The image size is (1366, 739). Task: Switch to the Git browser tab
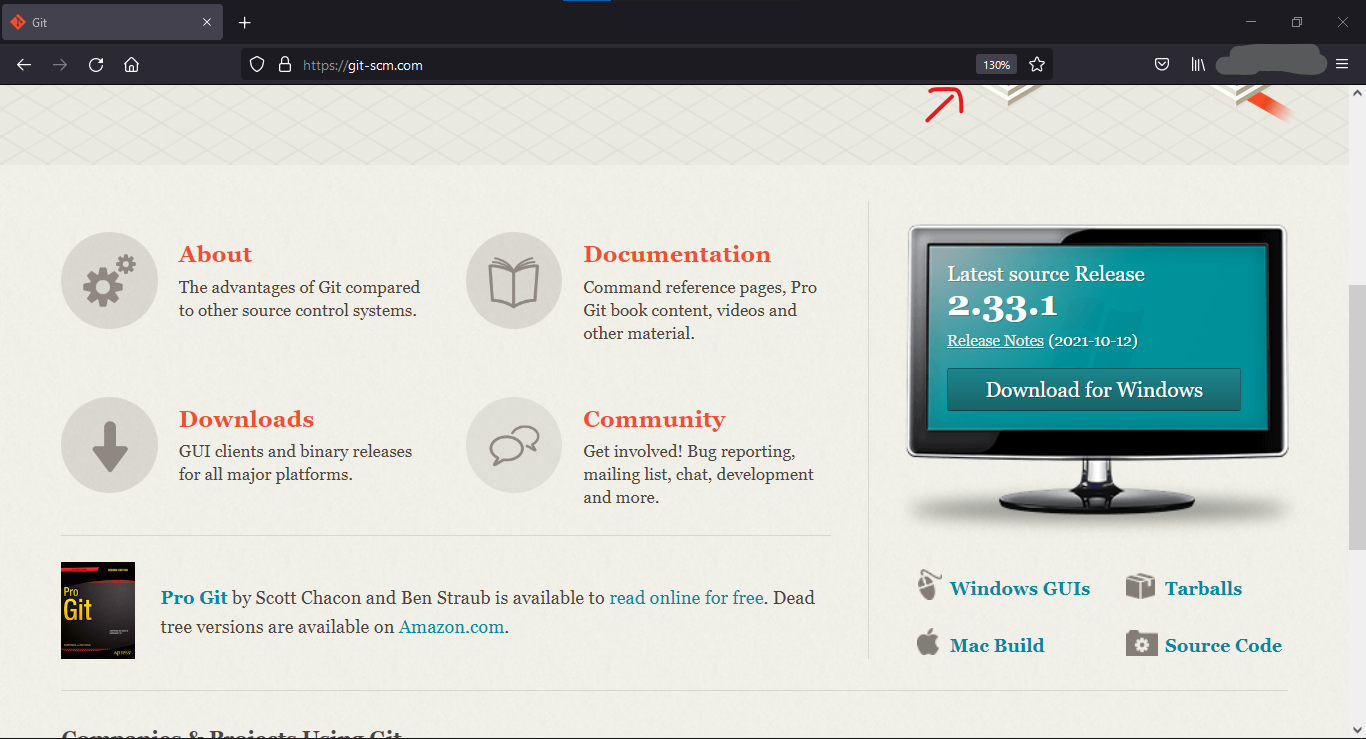110,21
